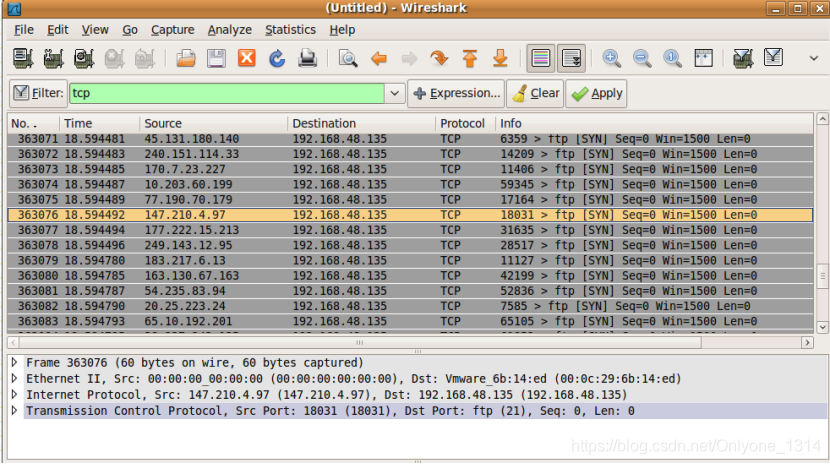This screenshot has width=830, height=464.
Task: Open the Help menu
Action: pos(342,30)
